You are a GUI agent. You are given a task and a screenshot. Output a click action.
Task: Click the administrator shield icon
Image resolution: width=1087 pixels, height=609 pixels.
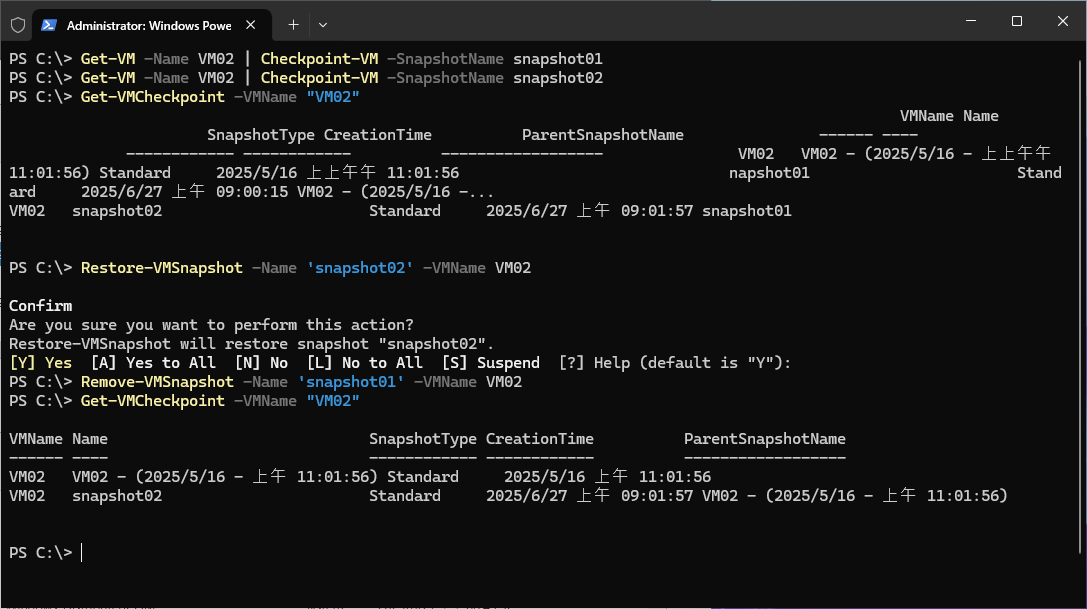point(17,24)
